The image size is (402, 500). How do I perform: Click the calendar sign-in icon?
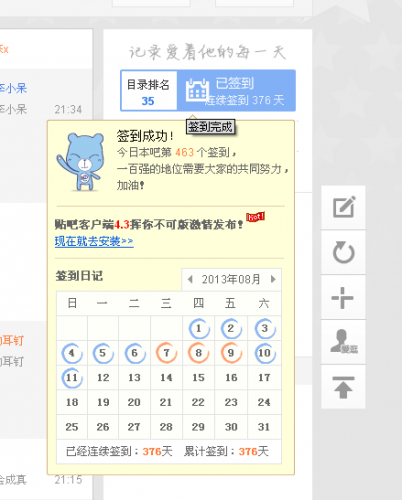[197, 90]
